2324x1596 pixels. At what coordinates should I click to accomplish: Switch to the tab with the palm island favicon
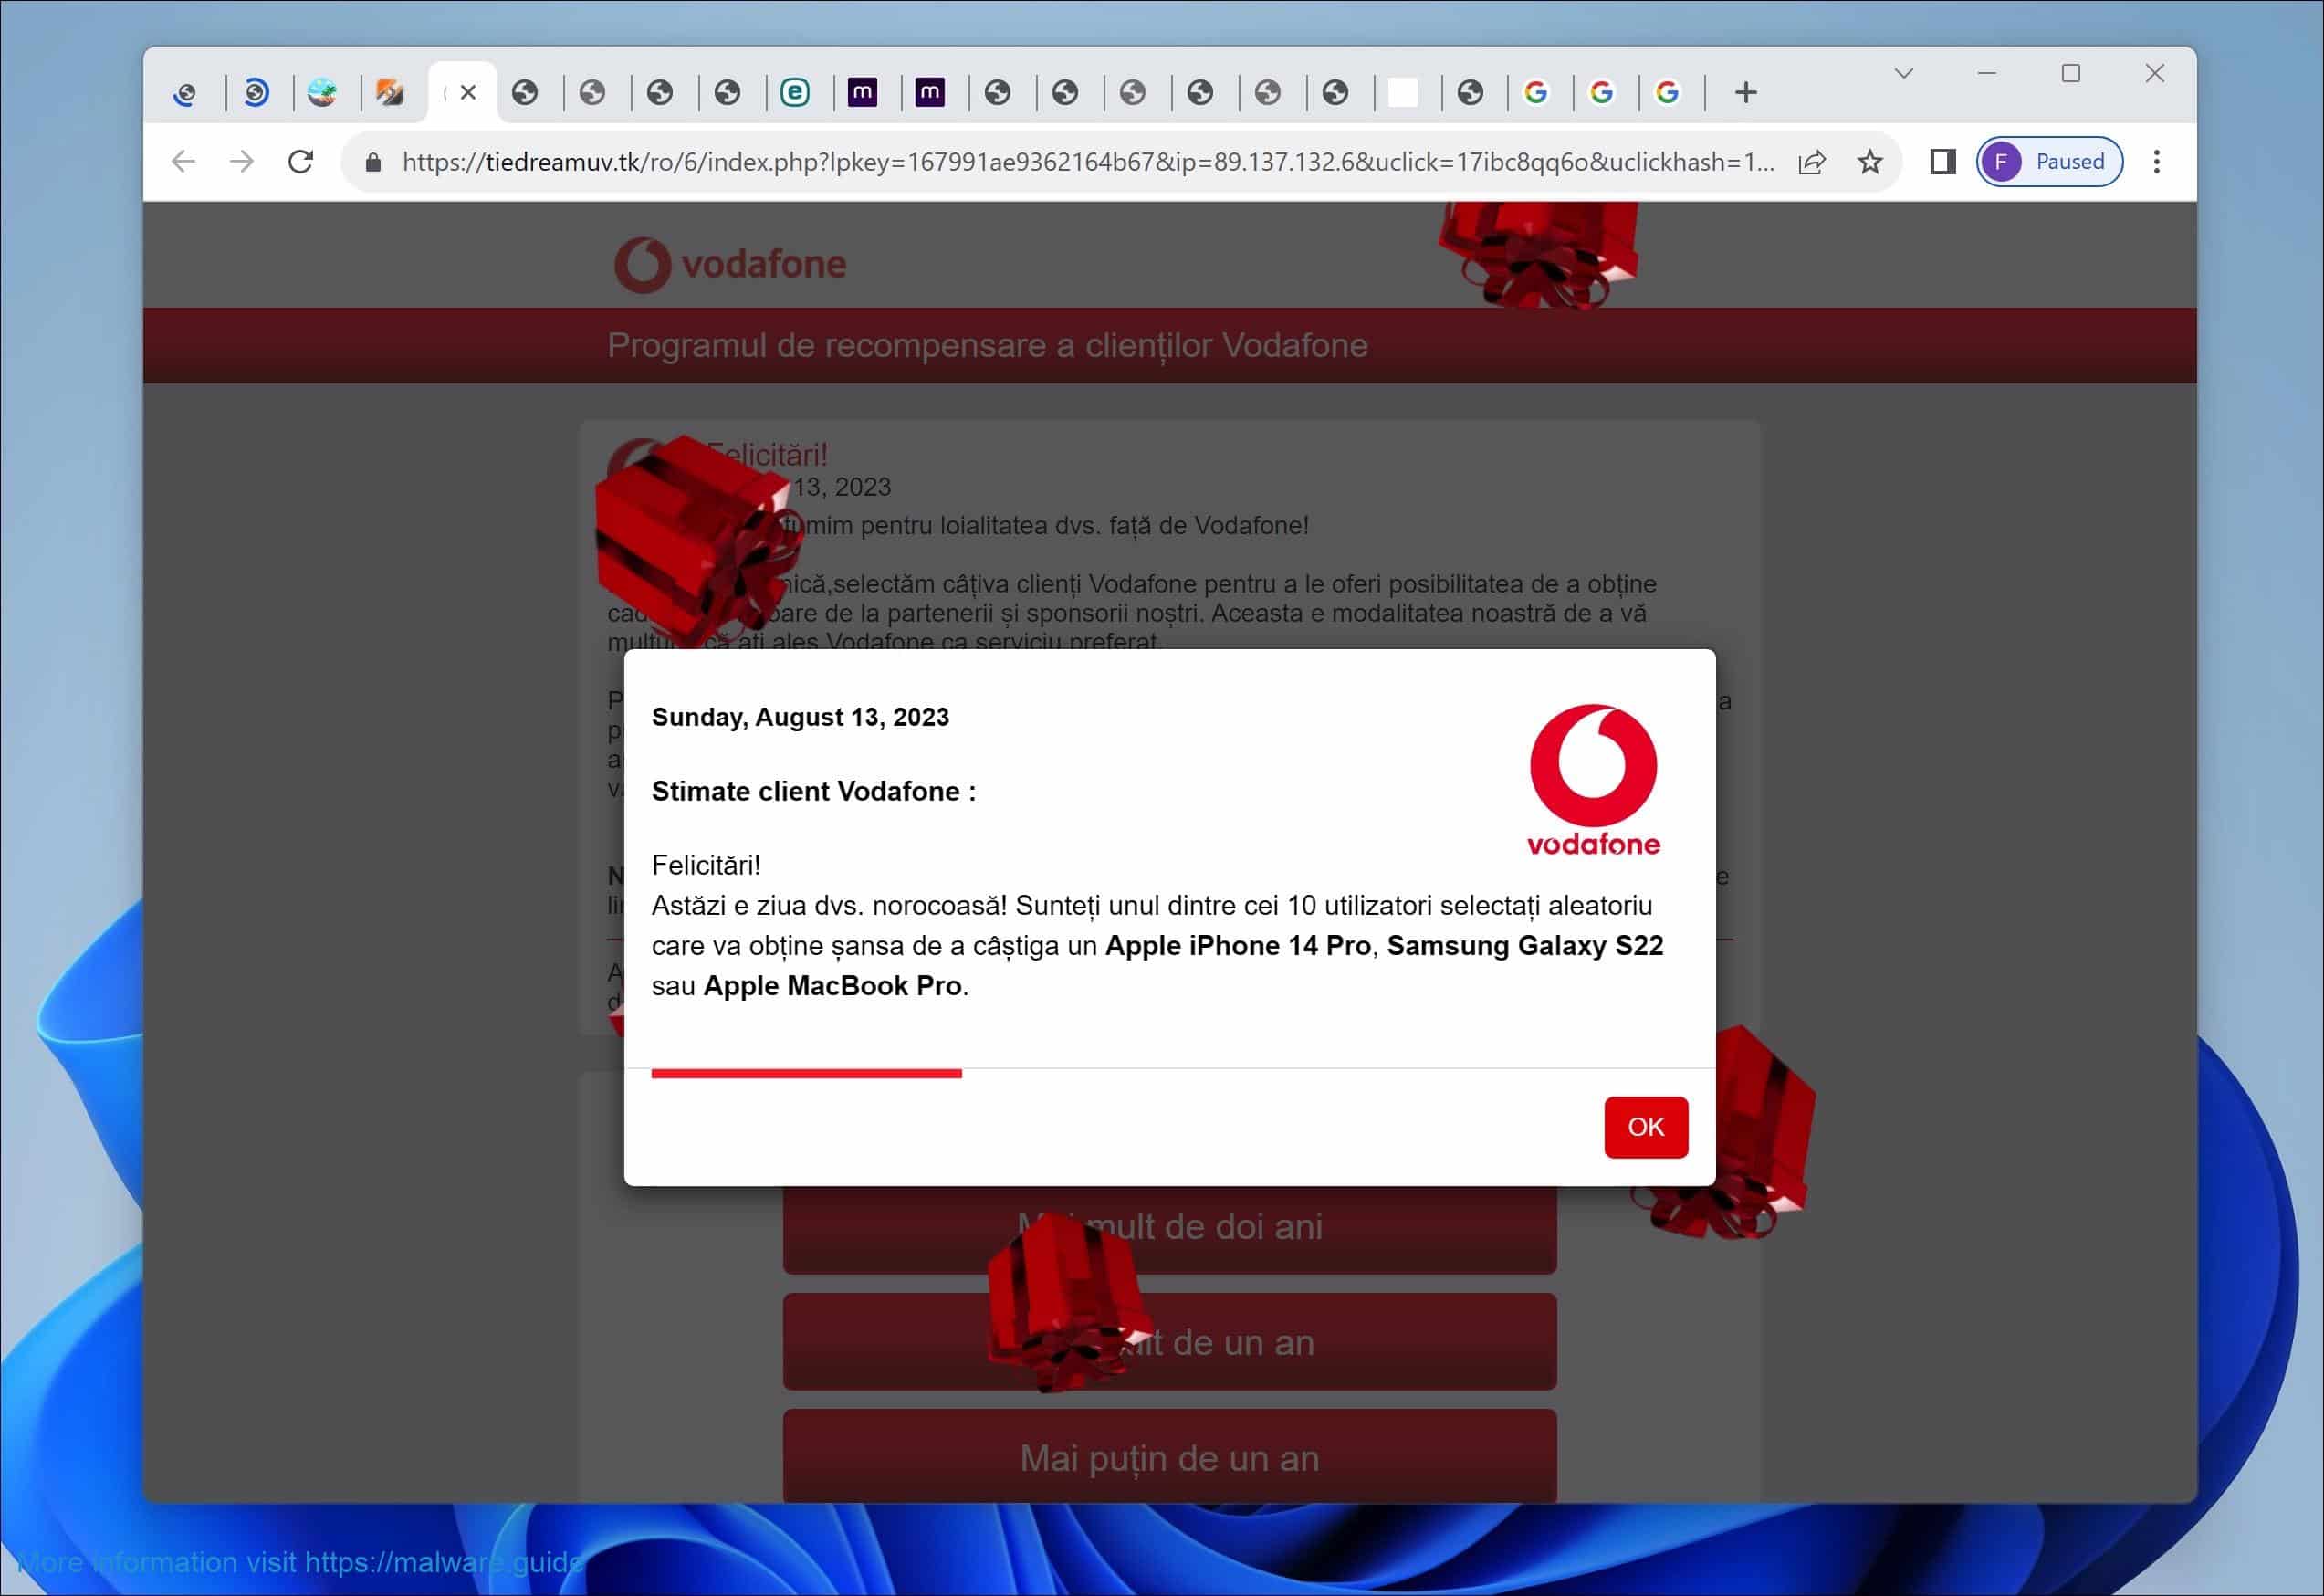(322, 93)
